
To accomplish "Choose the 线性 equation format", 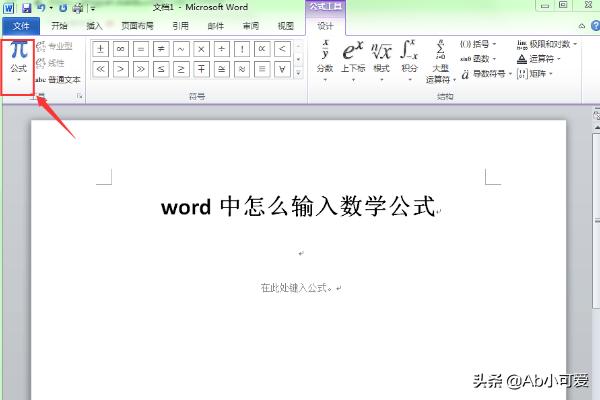I will 50,63.
